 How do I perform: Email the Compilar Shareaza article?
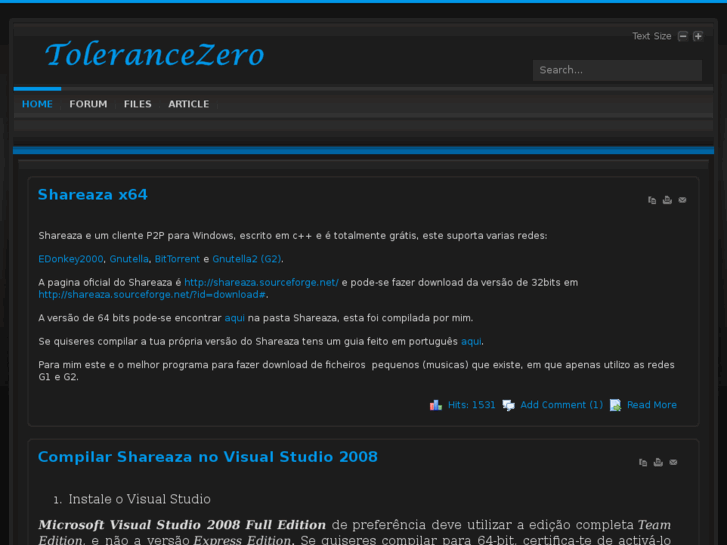(x=673, y=462)
